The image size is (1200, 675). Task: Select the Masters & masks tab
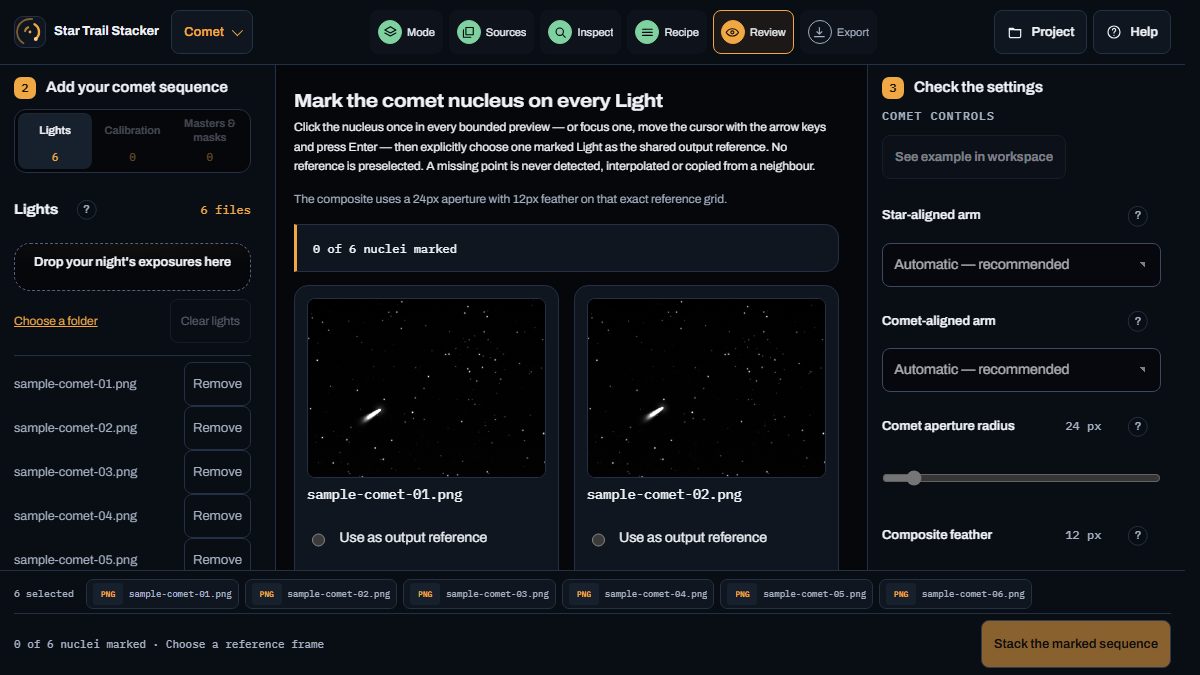[210, 141]
